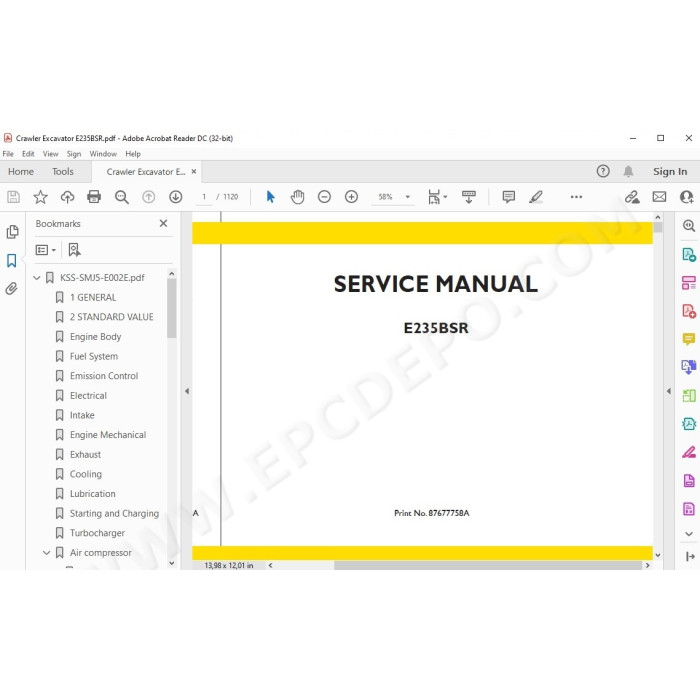Add a comment sticky note
Screen dimensions: 700x700
coord(508,197)
